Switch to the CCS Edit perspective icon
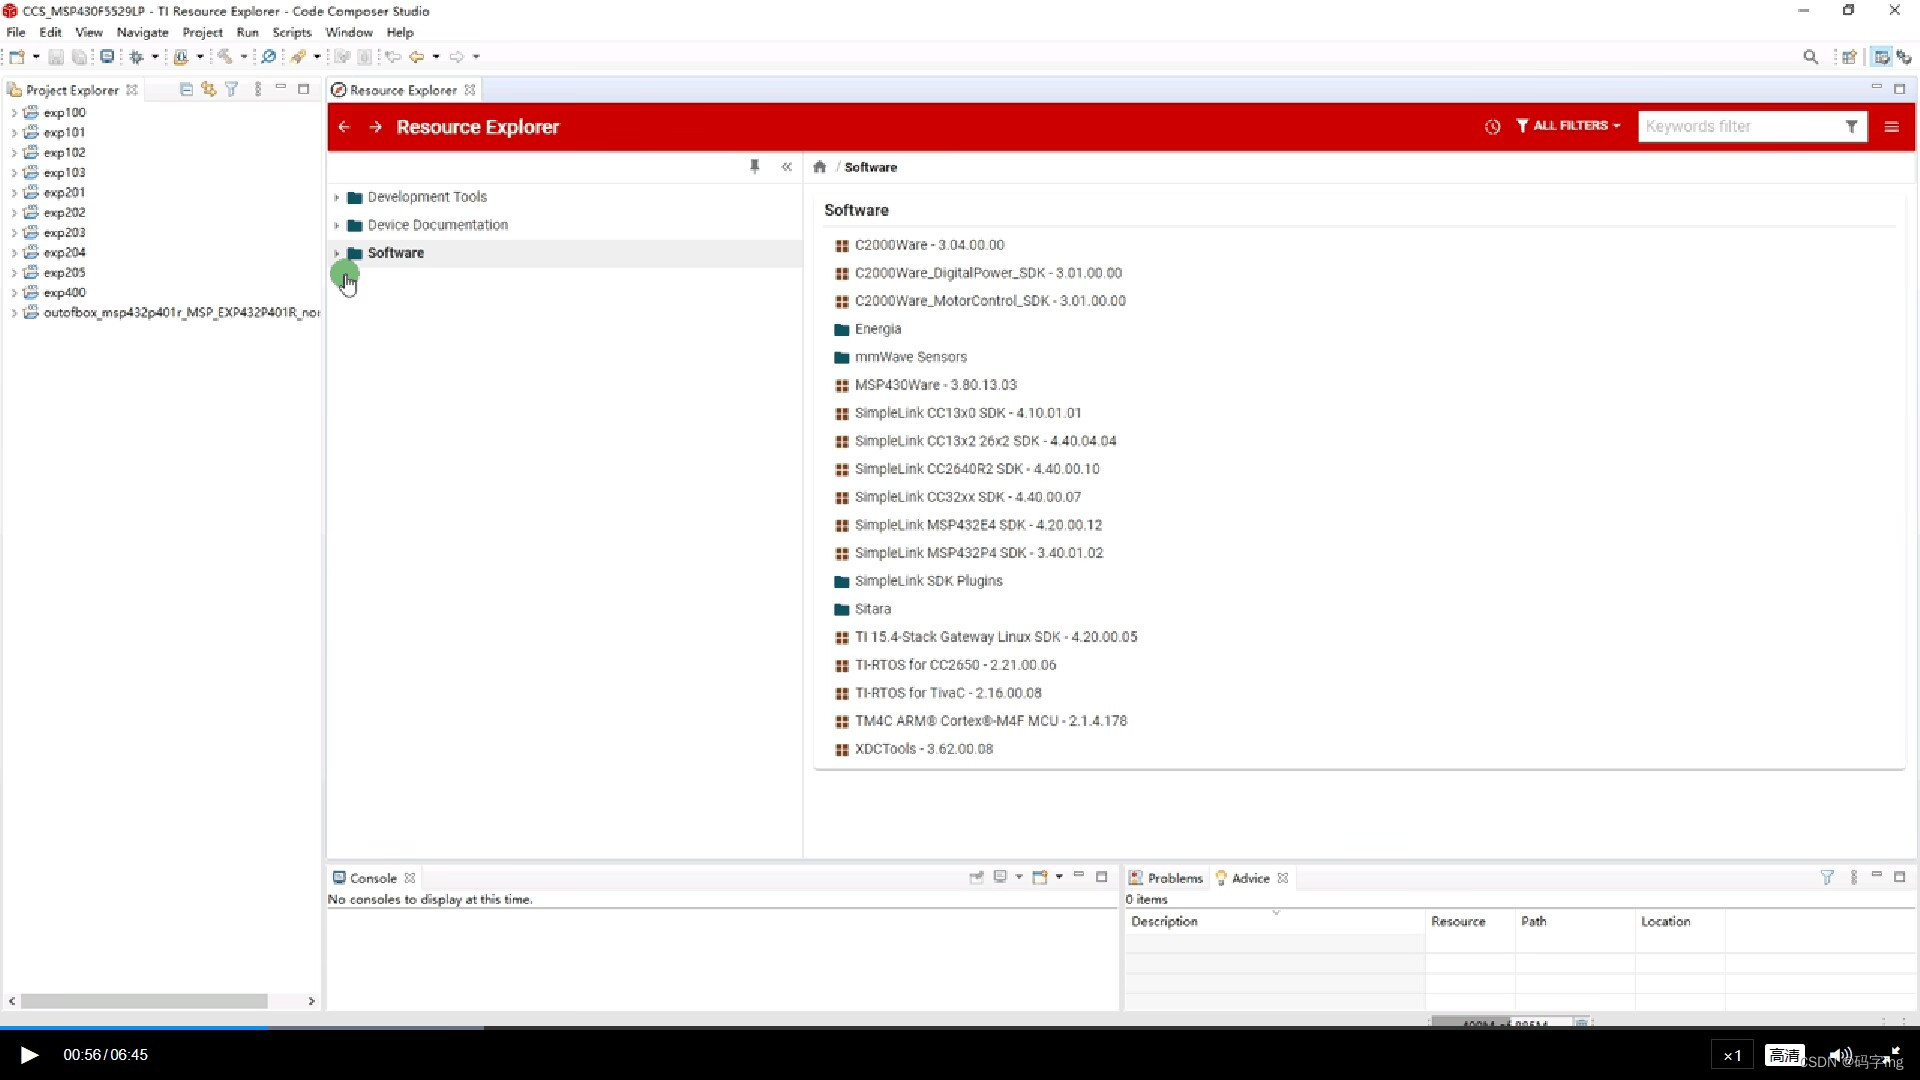Viewport: 1920px width, 1080px height. [x=1882, y=57]
